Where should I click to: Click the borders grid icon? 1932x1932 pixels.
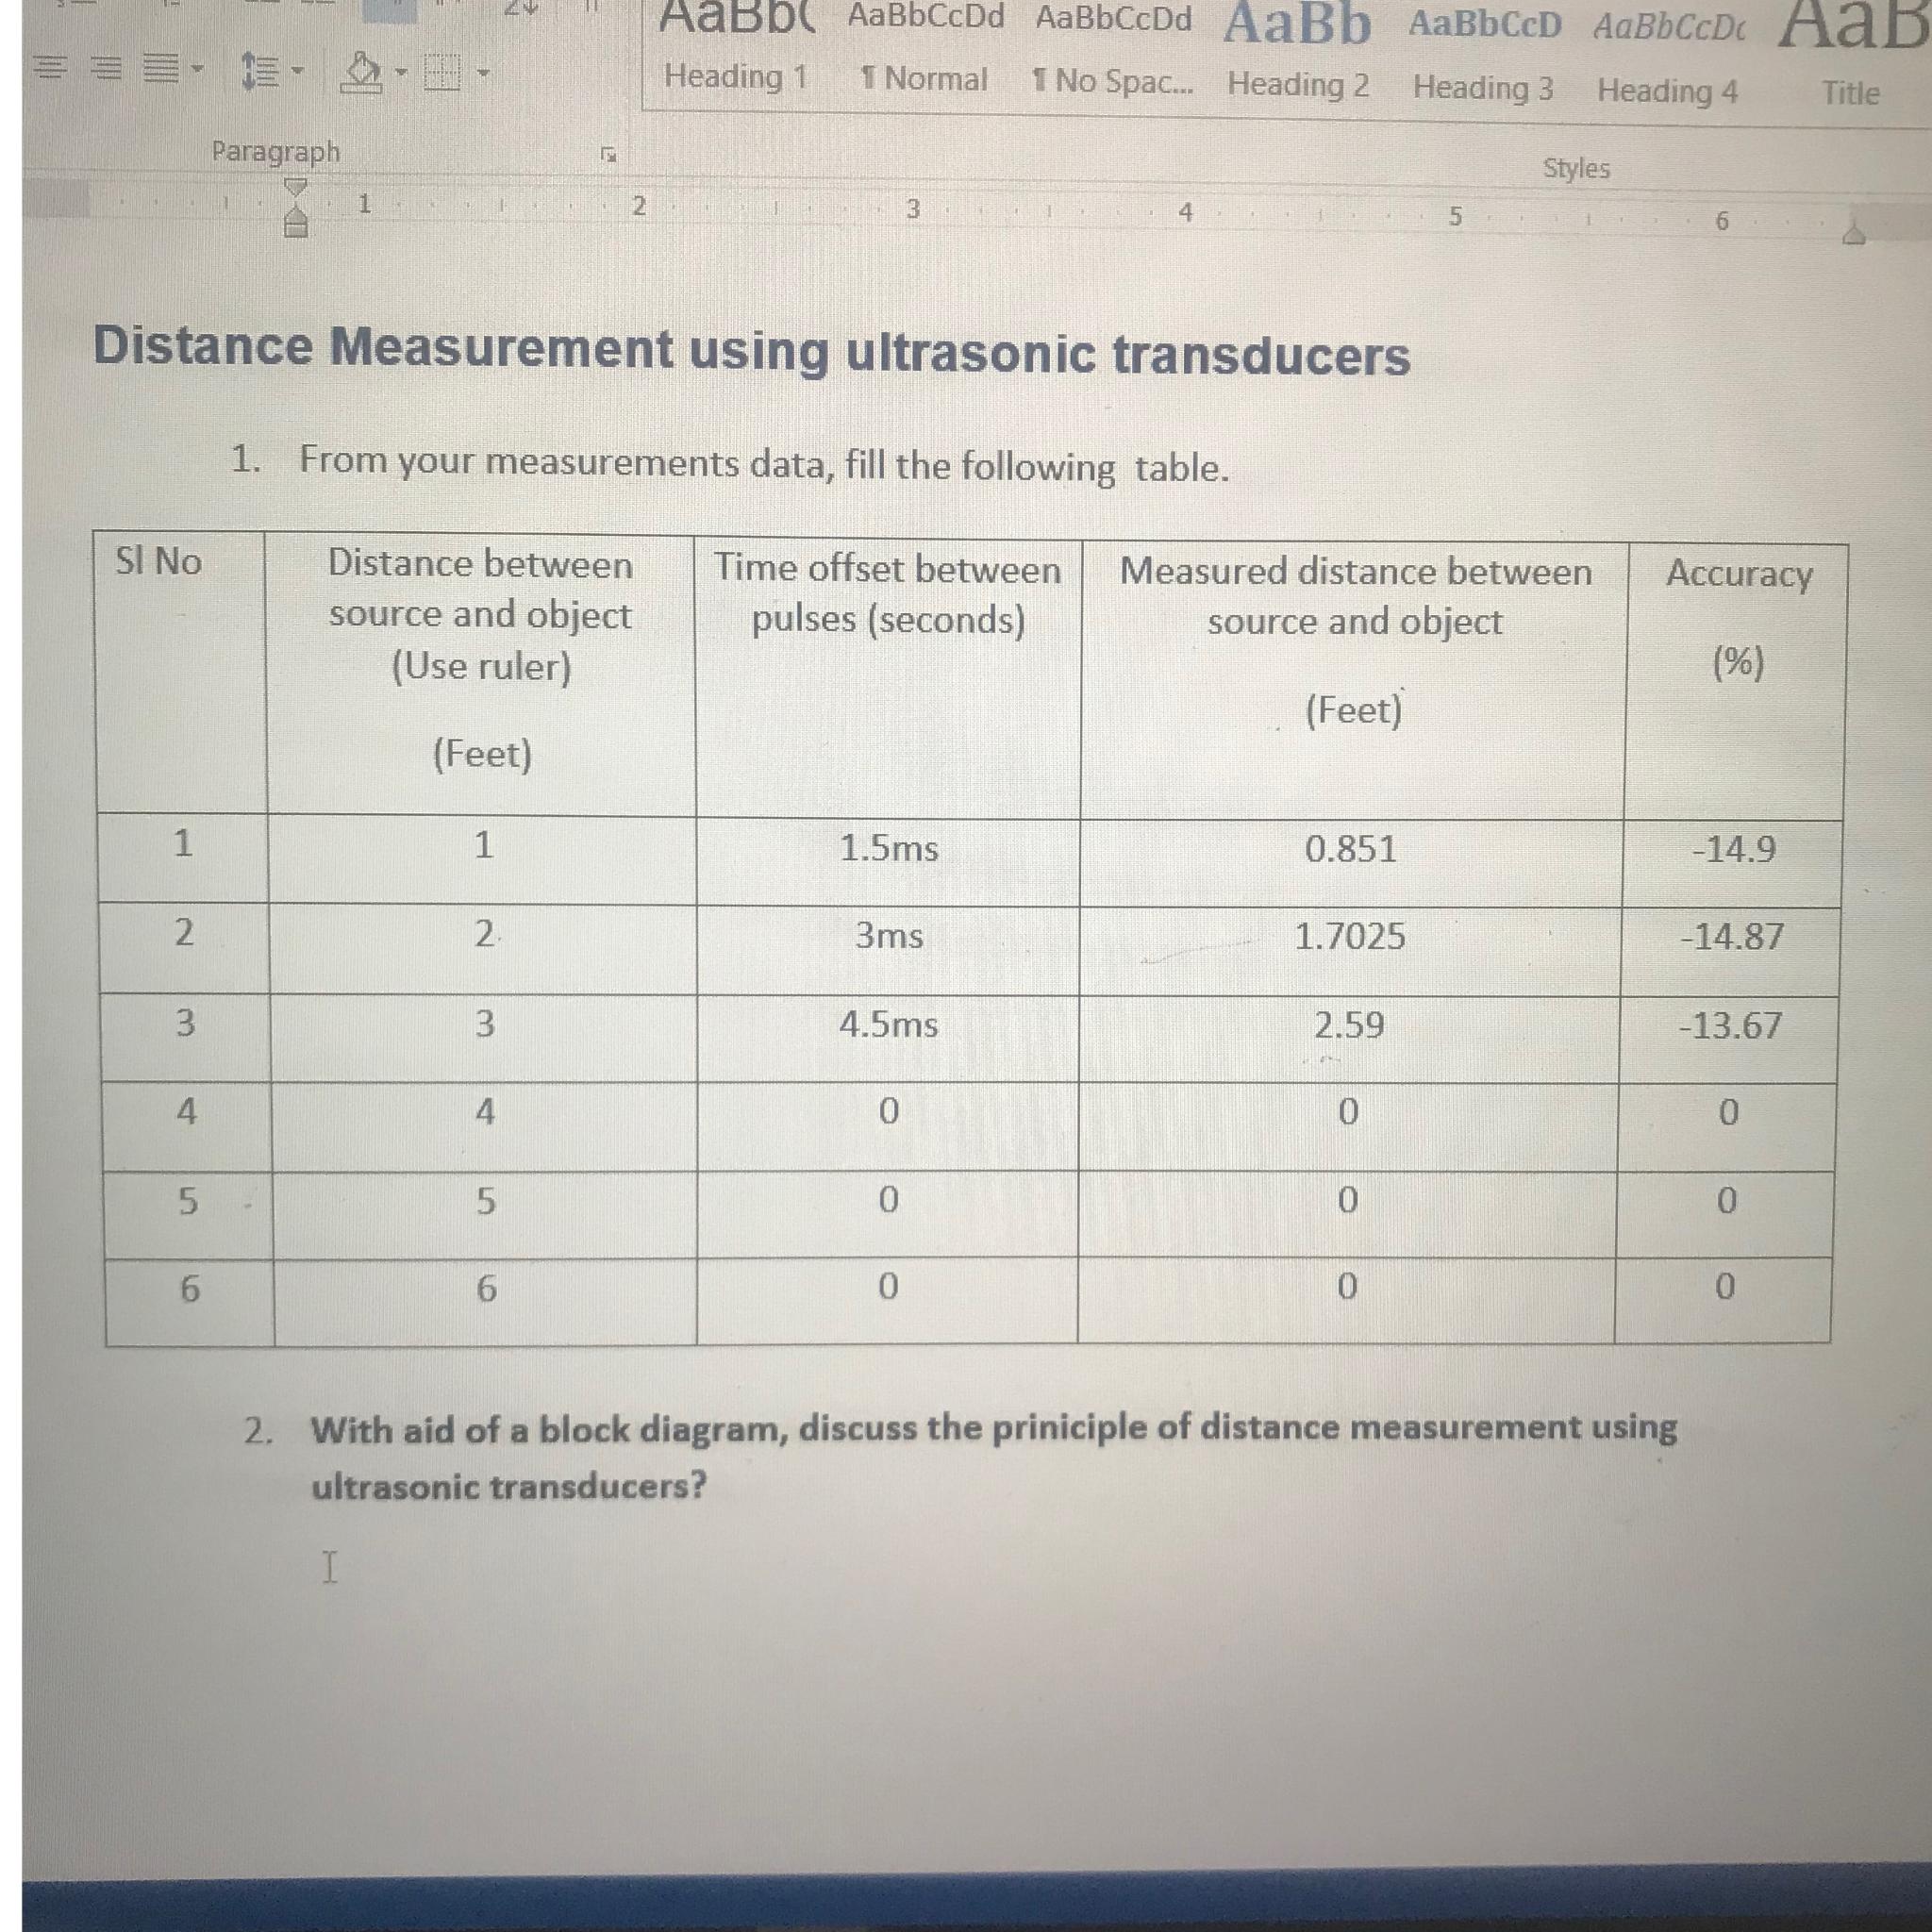[x=444, y=72]
